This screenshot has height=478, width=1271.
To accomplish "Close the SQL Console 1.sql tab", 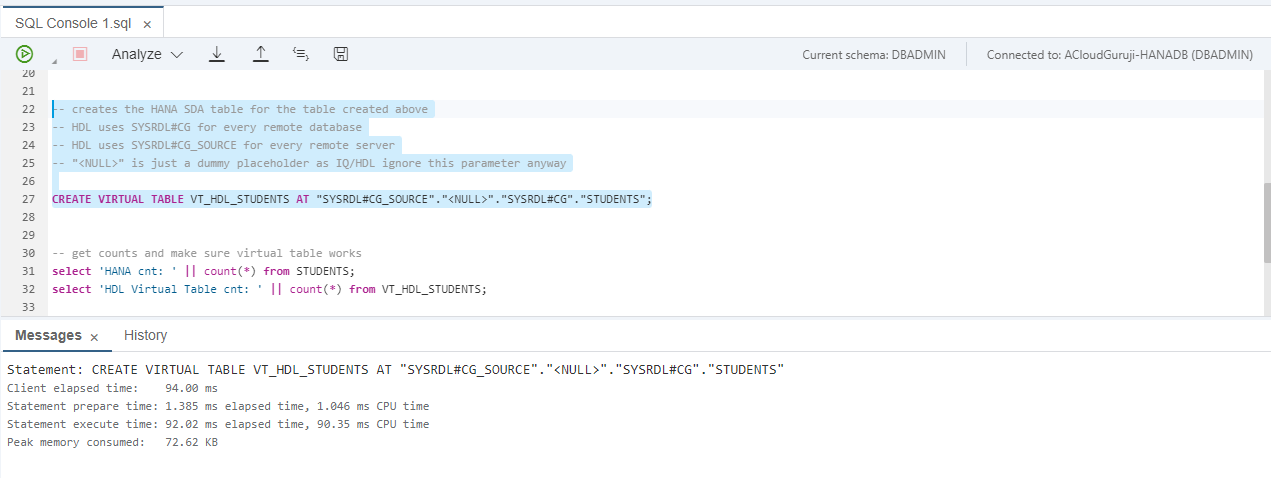I will tap(147, 23).
